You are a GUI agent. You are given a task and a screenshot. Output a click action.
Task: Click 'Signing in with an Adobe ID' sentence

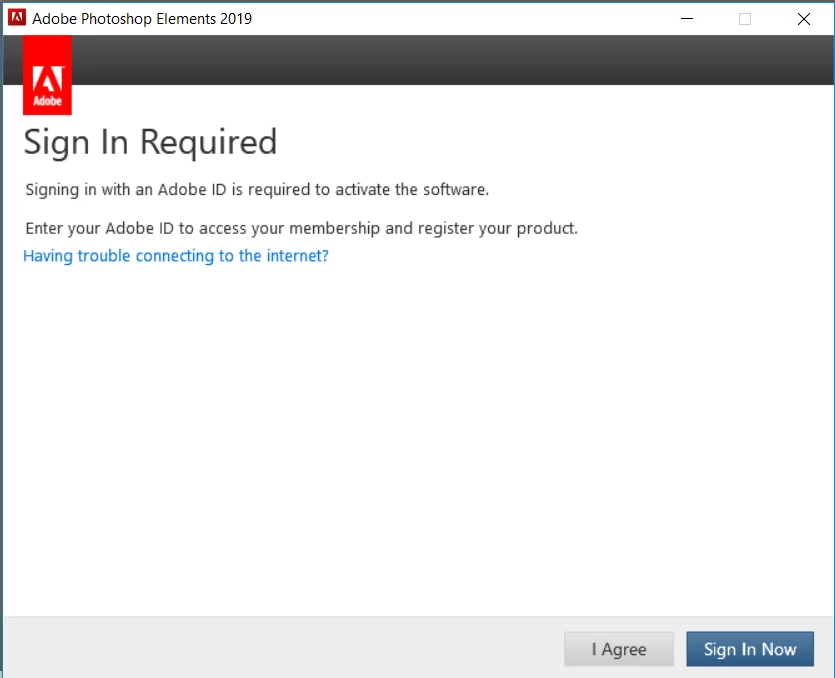257,190
